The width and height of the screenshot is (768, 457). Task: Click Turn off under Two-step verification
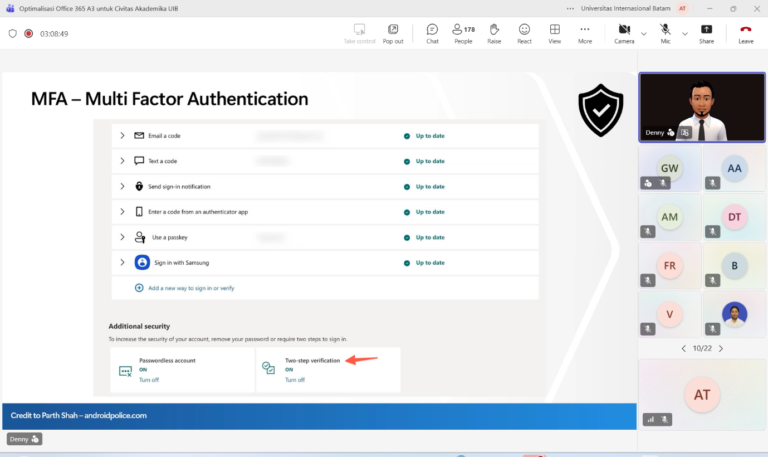pyautogui.click(x=295, y=380)
